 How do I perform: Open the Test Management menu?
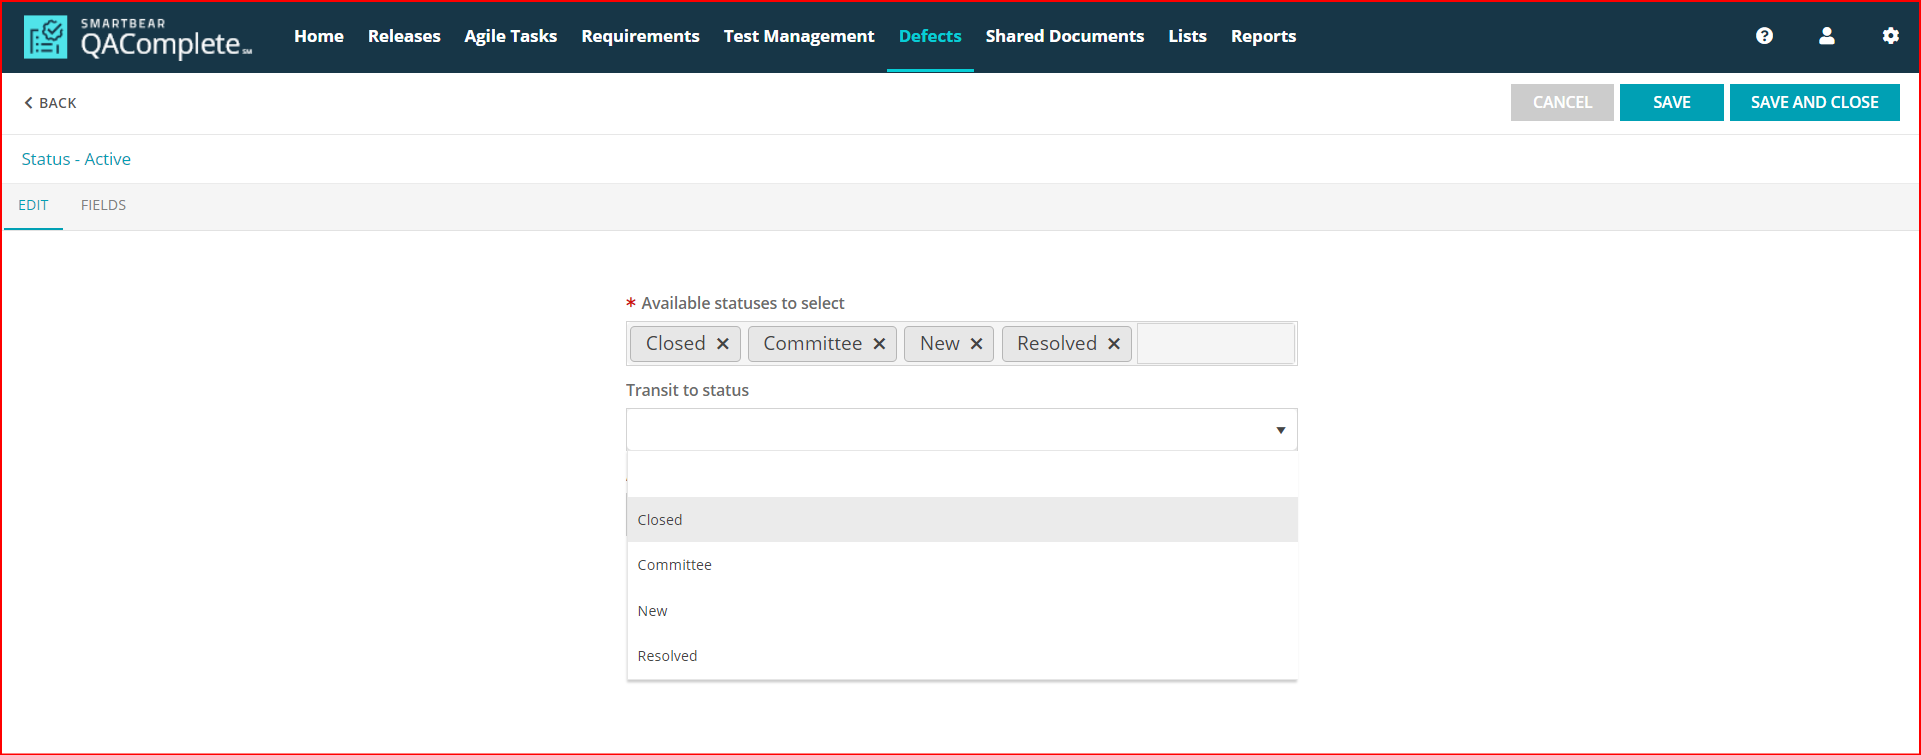(798, 36)
